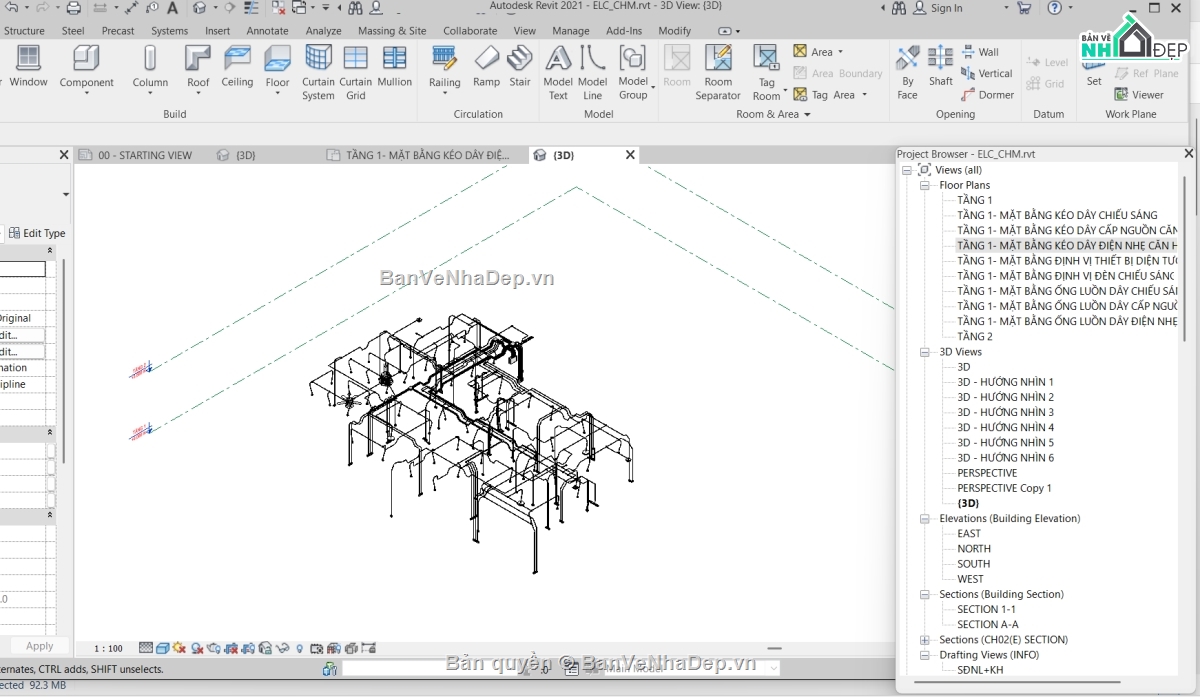Choose the Wall opening tool
This screenshot has width=1200, height=697.
[x=980, y=52]
